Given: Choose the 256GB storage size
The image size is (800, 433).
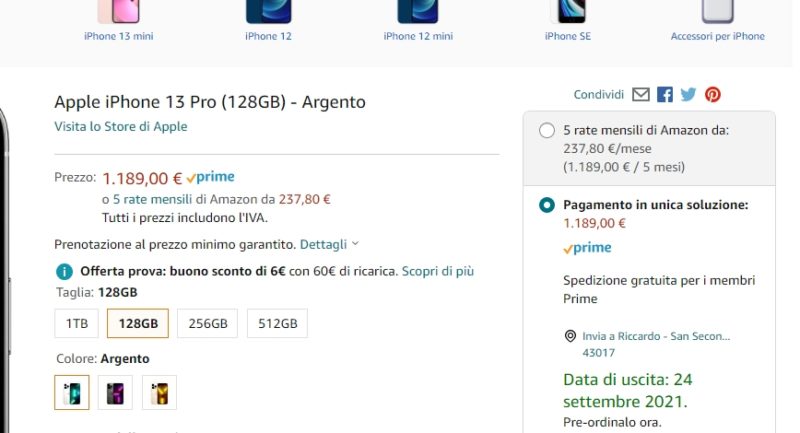Looking at the screenshot, I should pyautogui.click(x=208, y=324).
